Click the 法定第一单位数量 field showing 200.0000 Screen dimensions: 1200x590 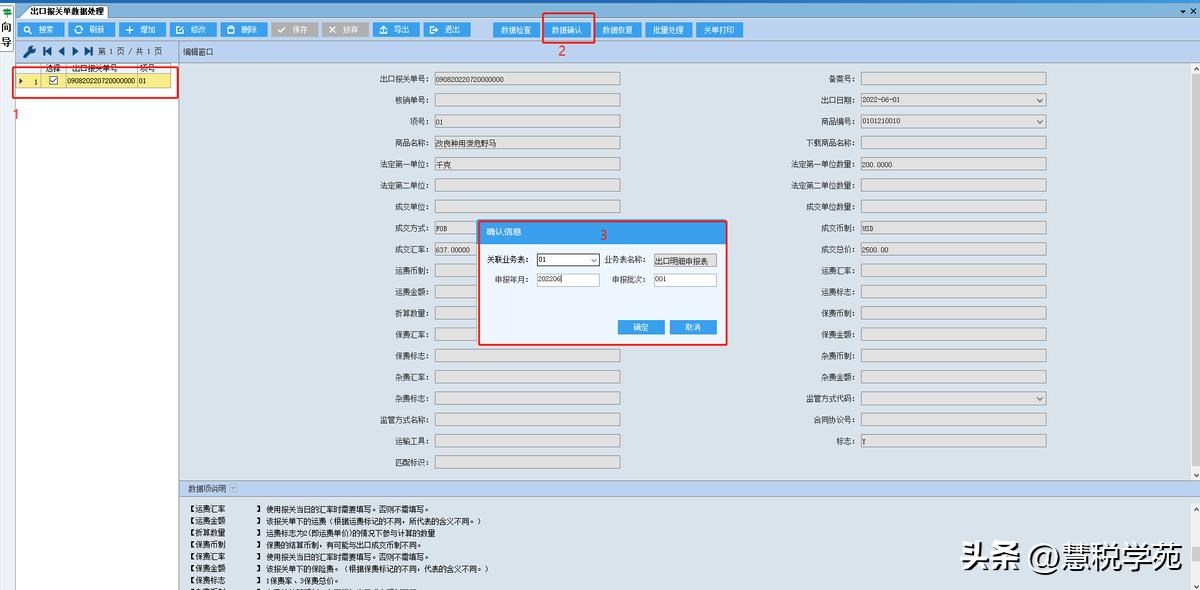953,164
